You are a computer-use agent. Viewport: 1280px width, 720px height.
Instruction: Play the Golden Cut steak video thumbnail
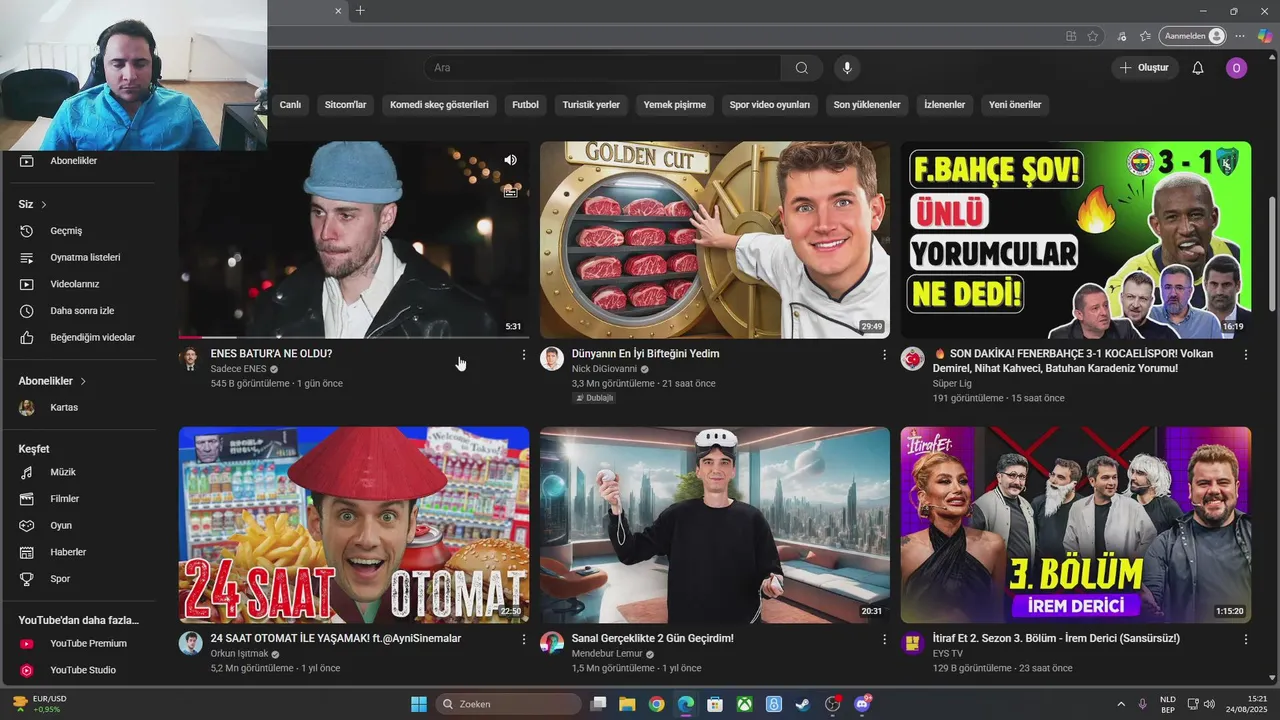tap(715, 240)
